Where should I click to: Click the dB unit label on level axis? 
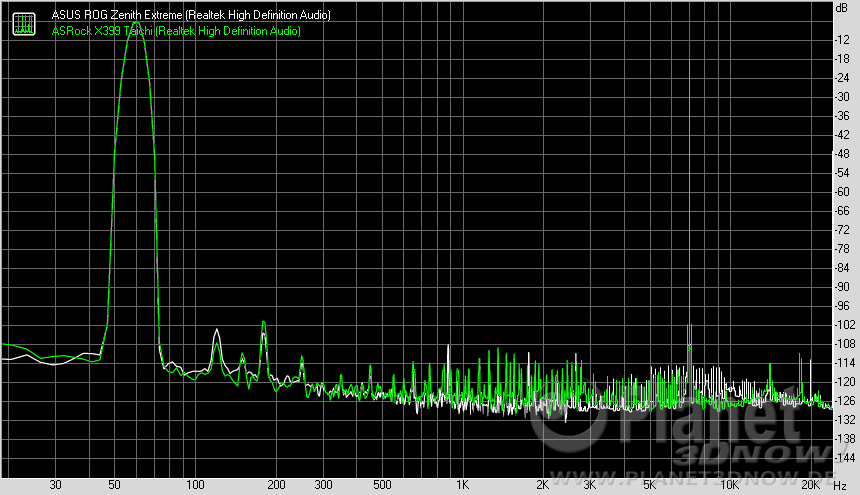pyautogui.click(x=841, y=8)
